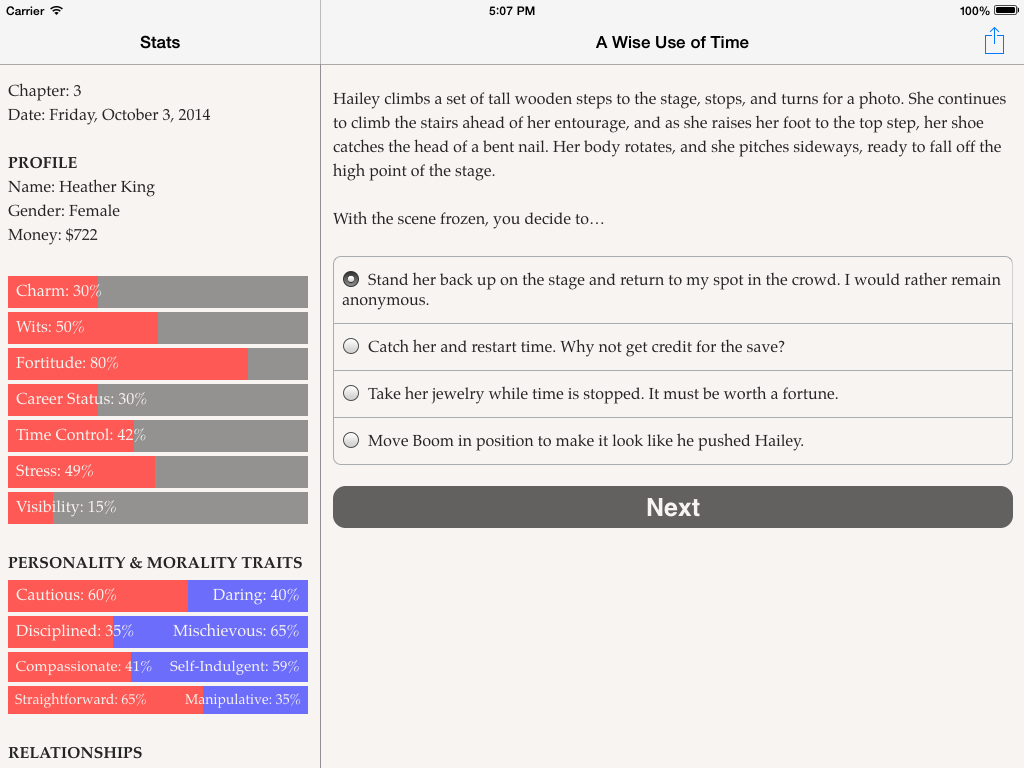Click the Next button

tap(673, 507)
